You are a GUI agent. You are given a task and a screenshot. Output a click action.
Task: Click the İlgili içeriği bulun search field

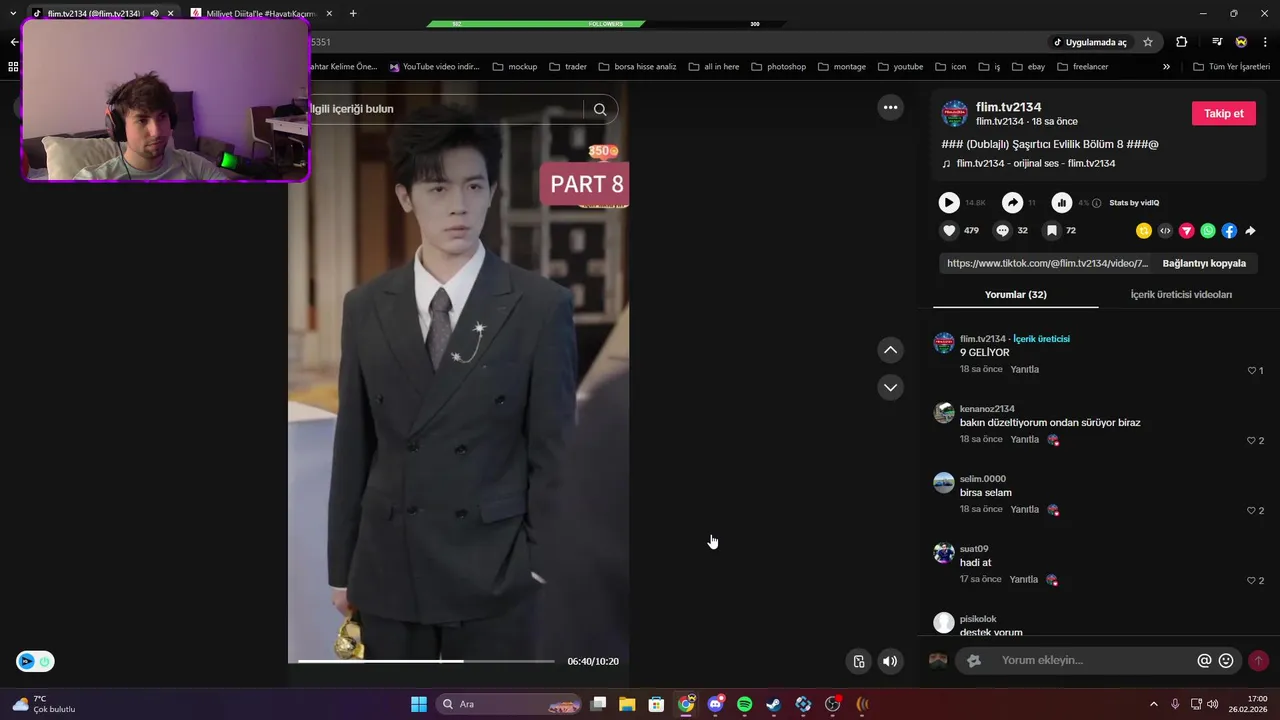(x=445, y=109)
